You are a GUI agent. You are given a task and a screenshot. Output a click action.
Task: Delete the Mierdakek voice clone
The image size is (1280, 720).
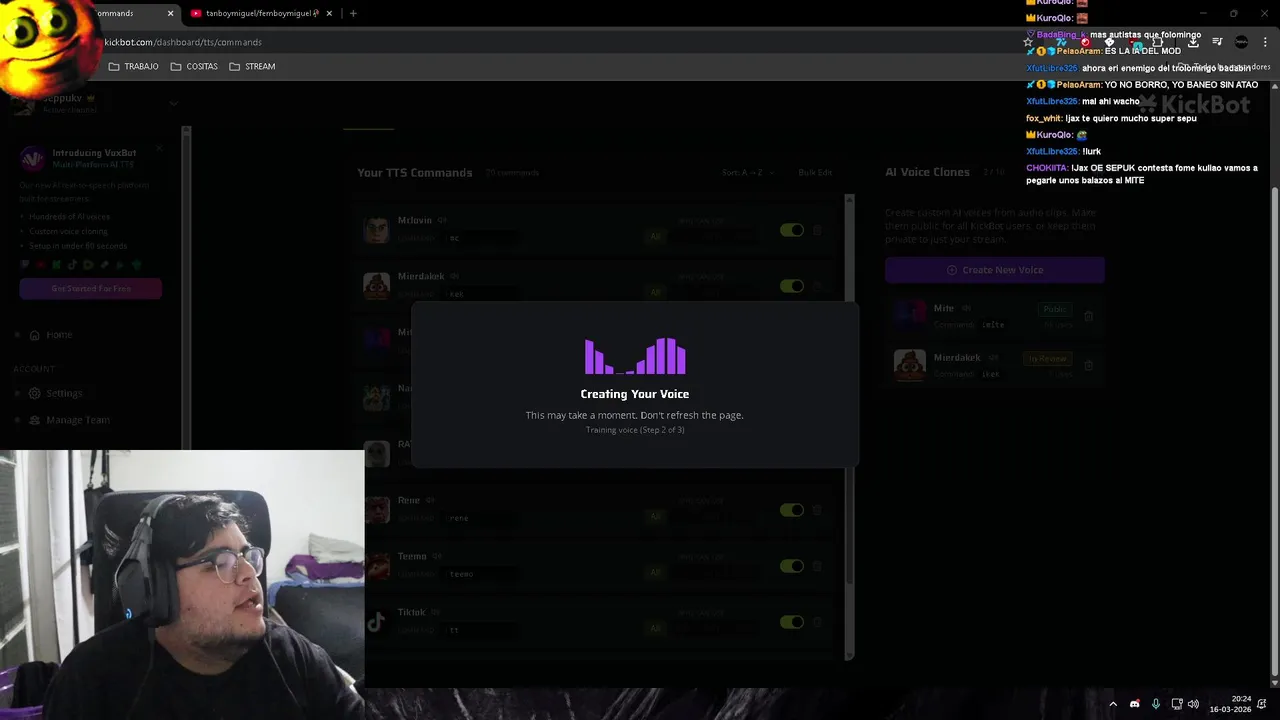[1088, 365]
